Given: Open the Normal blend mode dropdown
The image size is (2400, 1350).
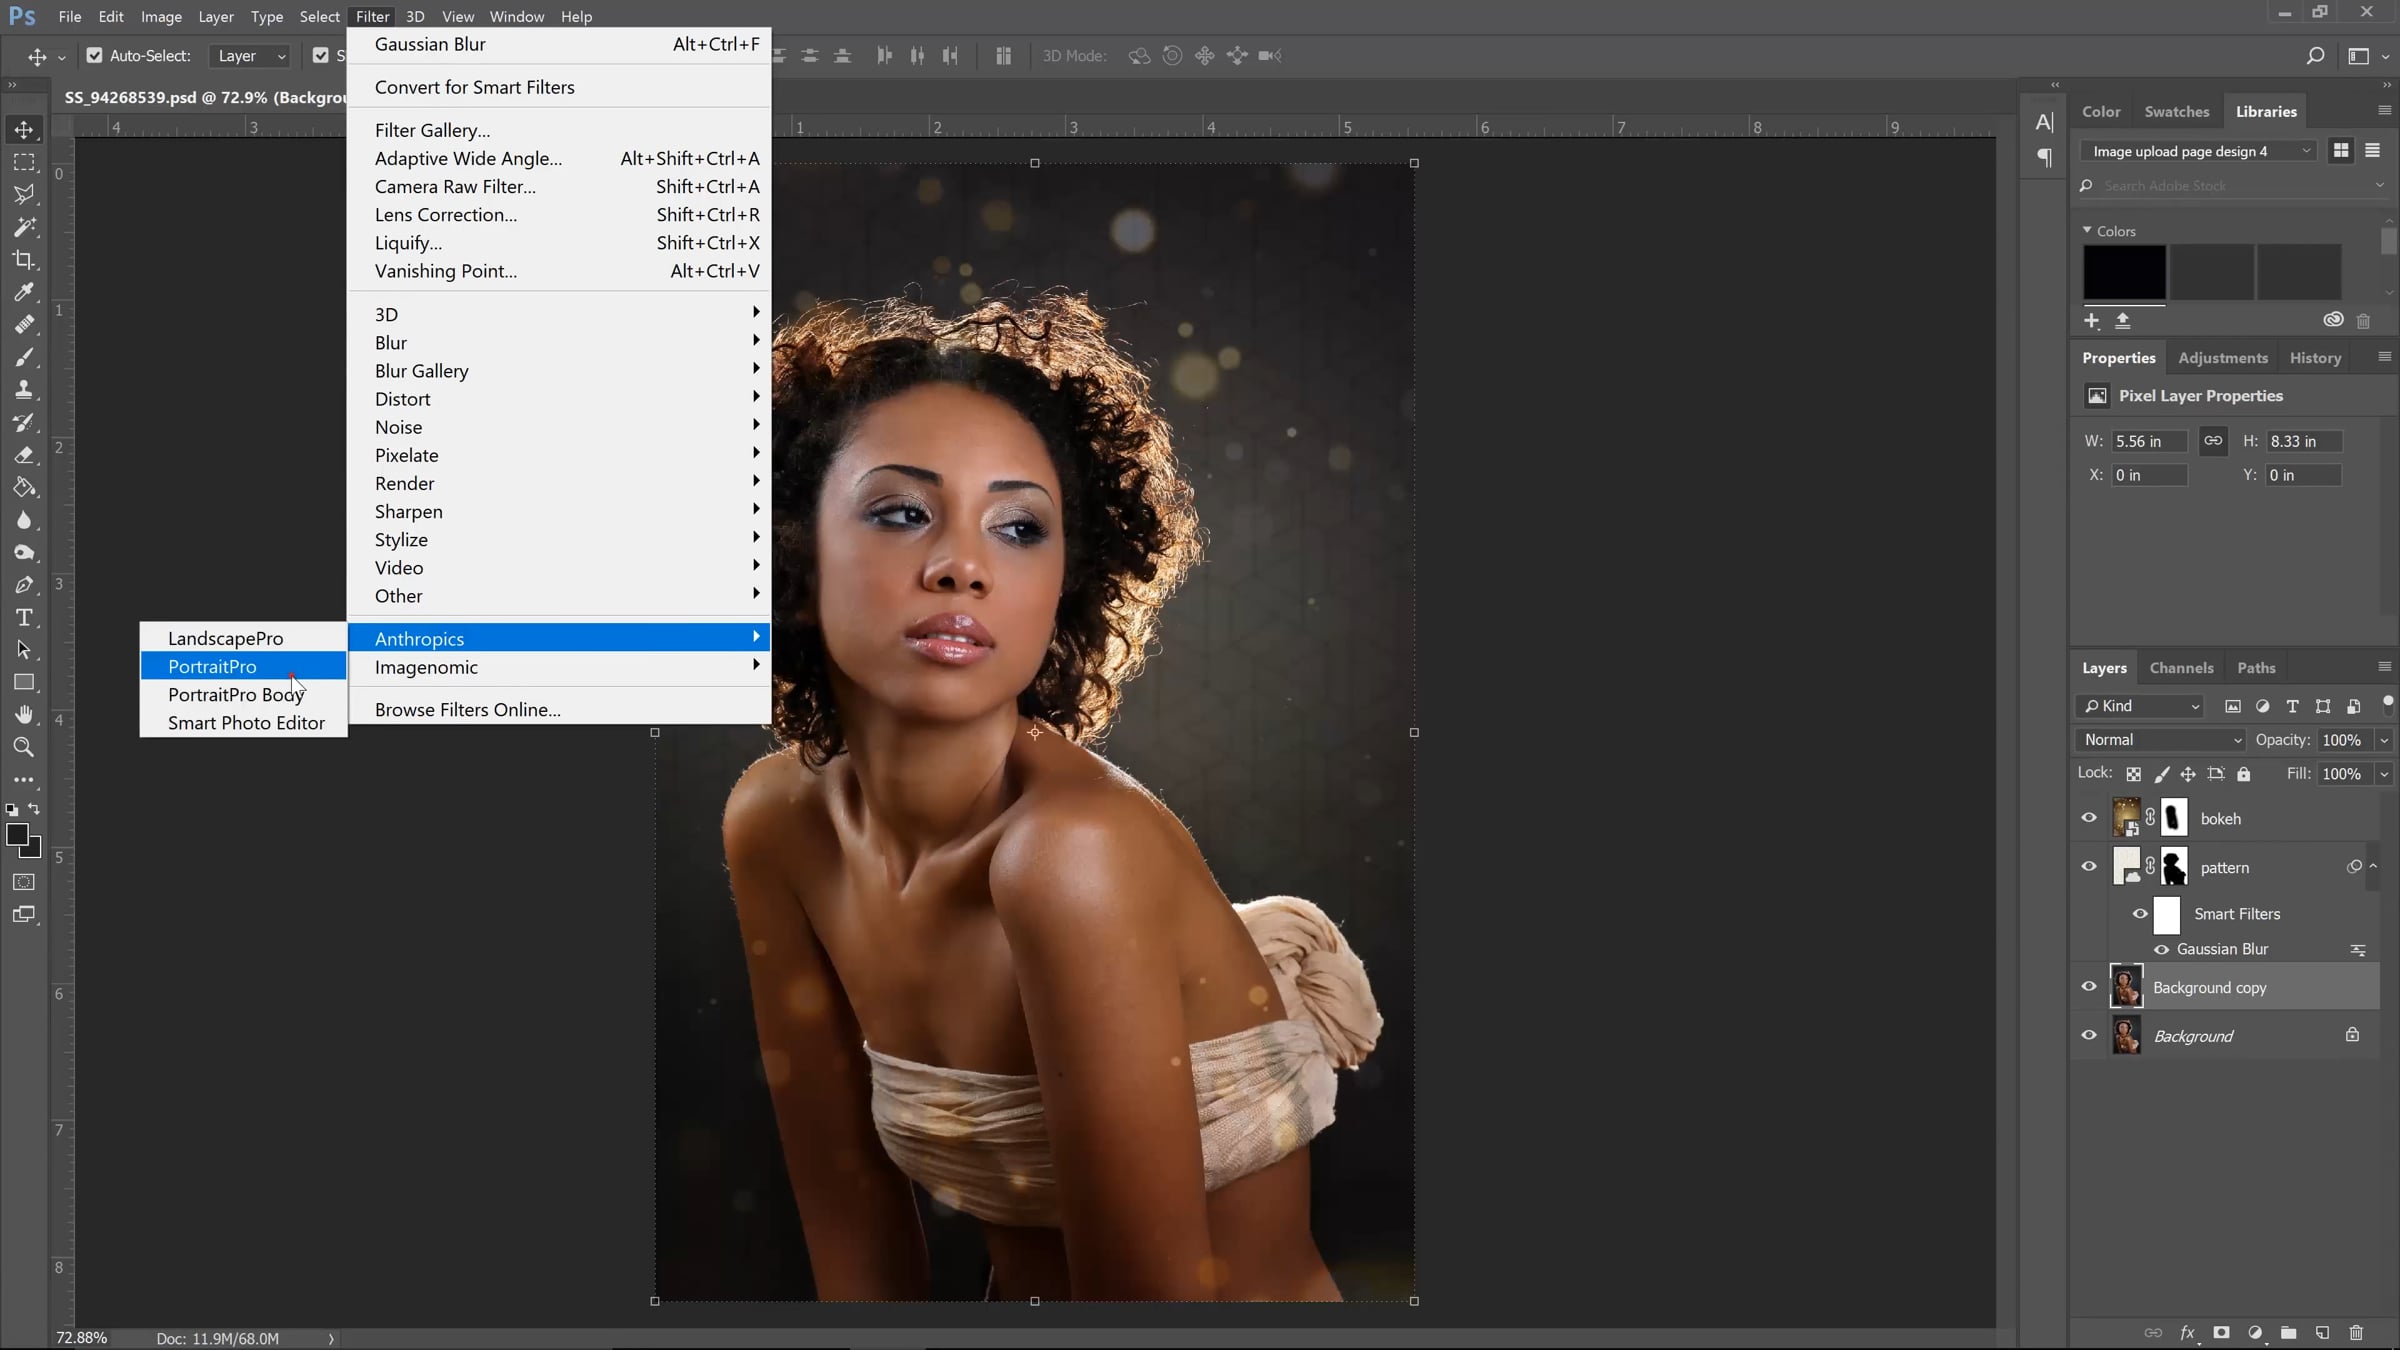Looking at the screenshot, I should click(x=2160, y=740).
